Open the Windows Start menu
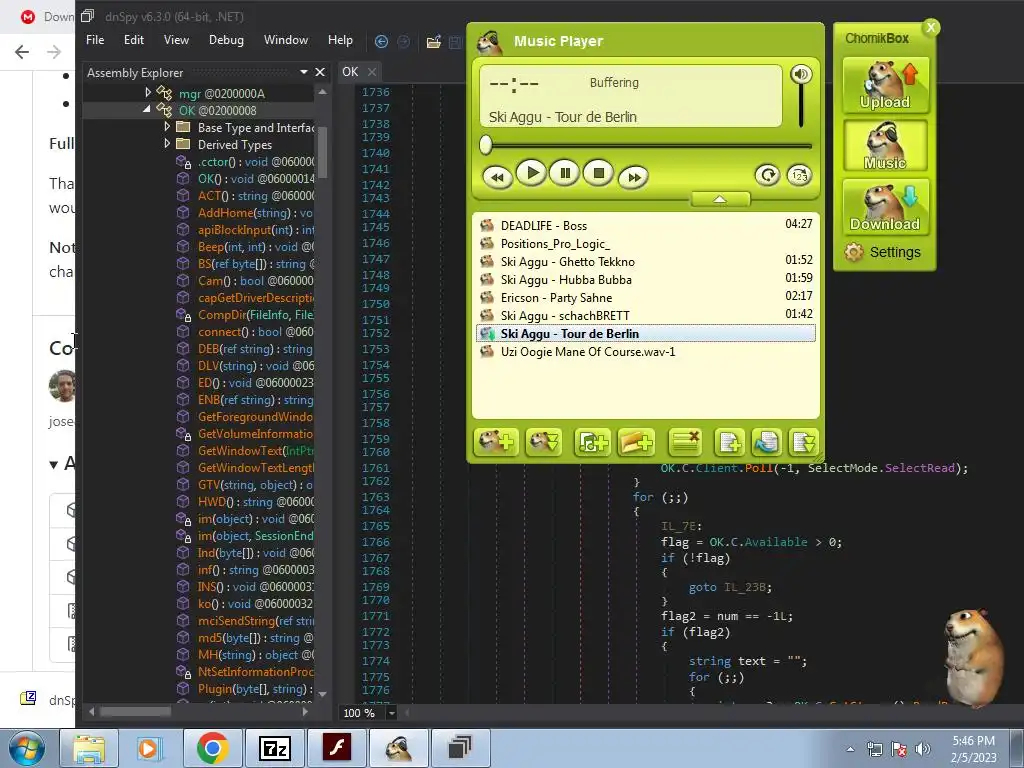Viewport: 1024px width, 768px height. (26, 748)
